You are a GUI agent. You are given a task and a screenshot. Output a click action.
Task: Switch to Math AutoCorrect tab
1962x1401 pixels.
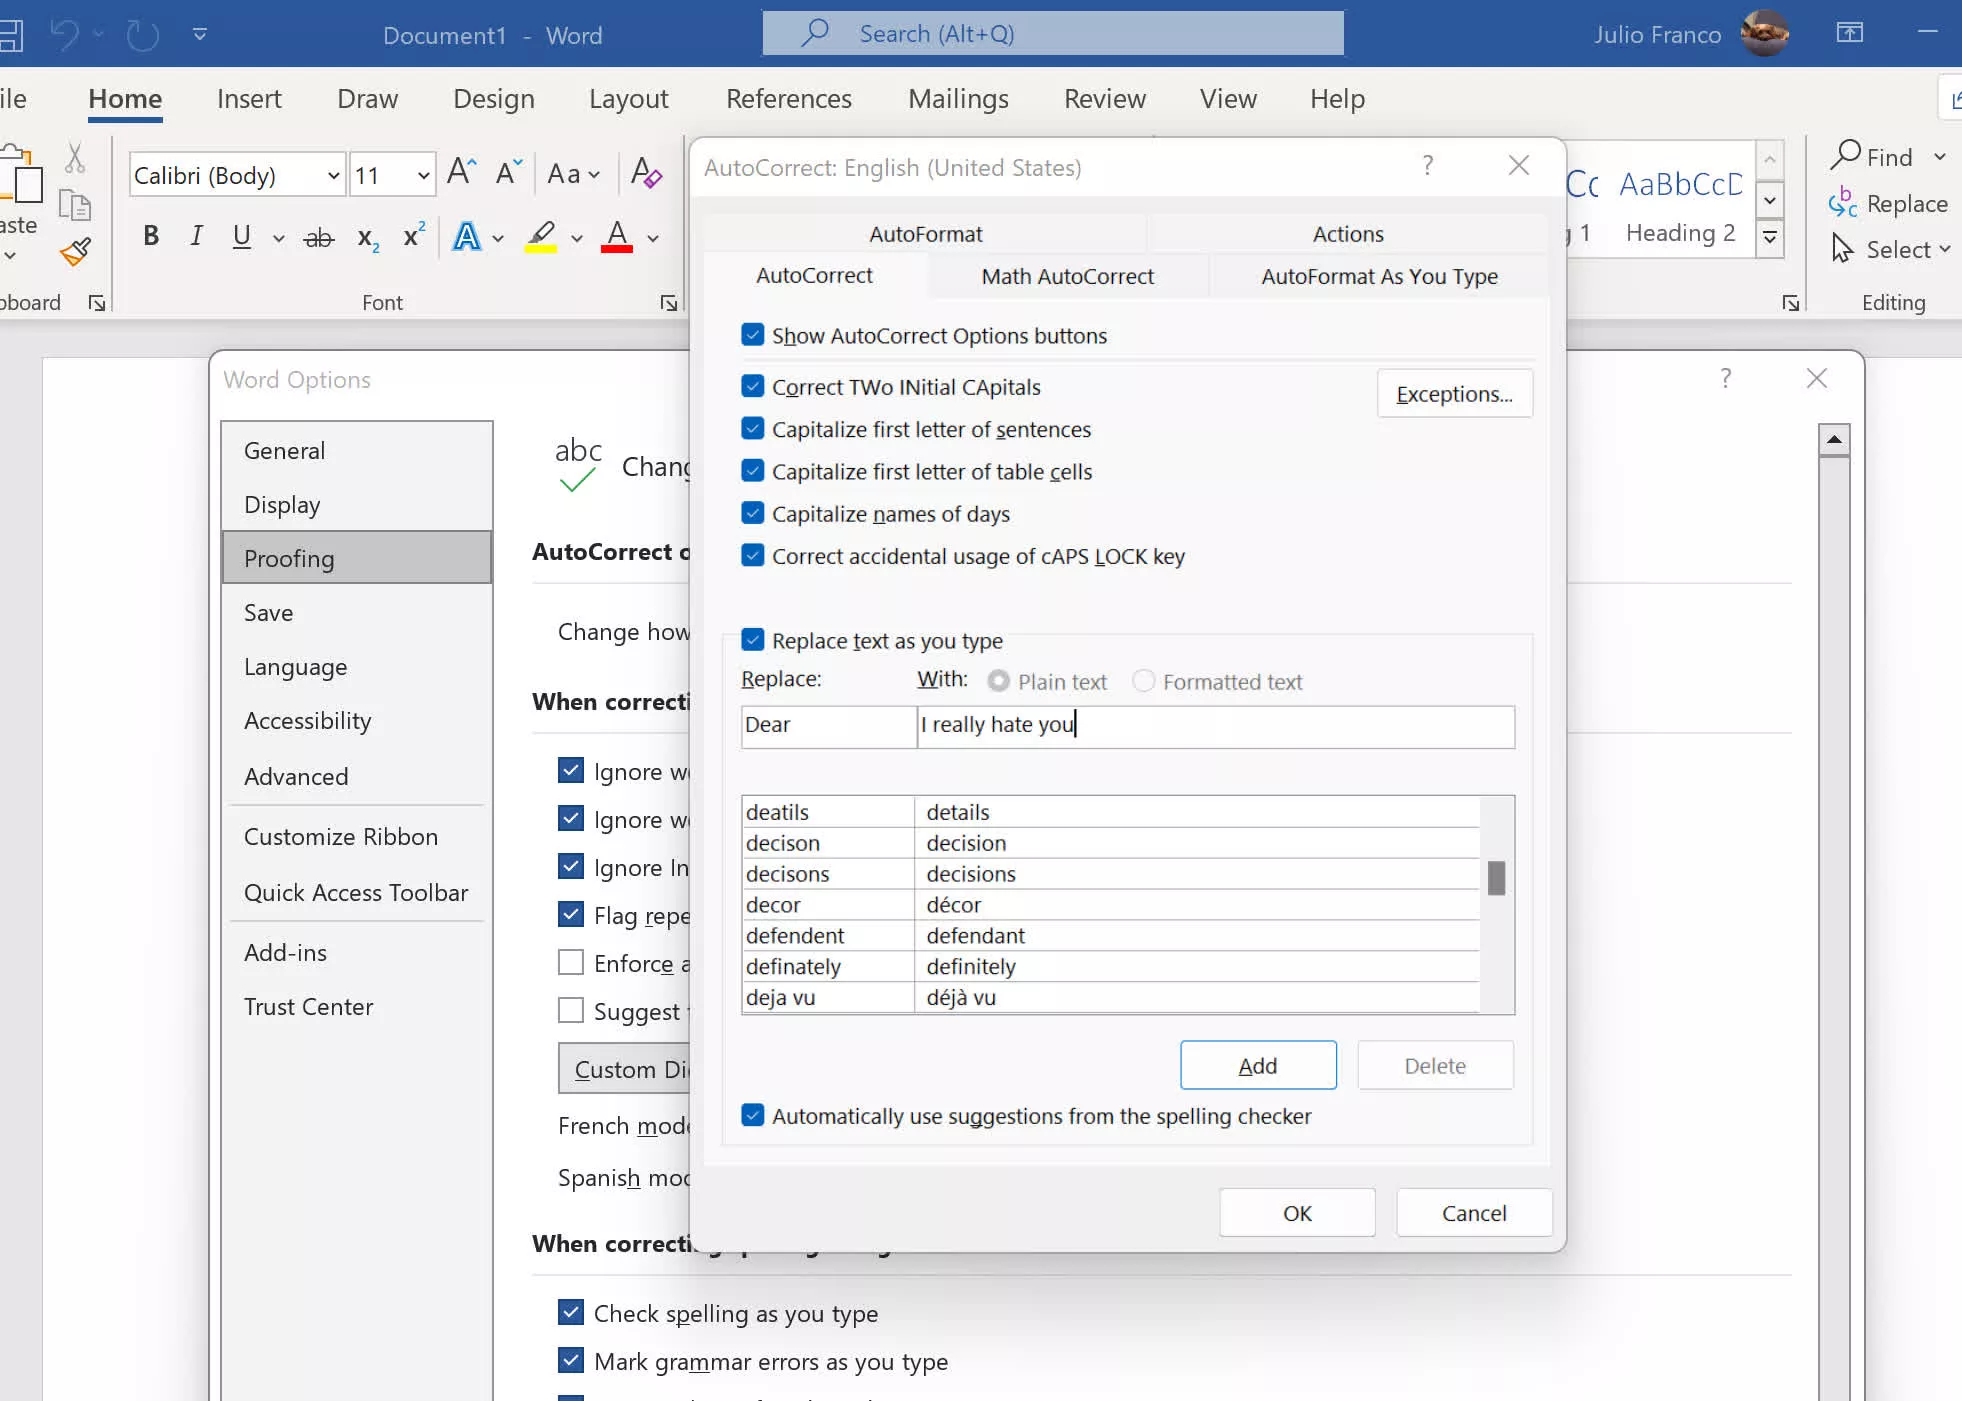(x=1067, y=276)
